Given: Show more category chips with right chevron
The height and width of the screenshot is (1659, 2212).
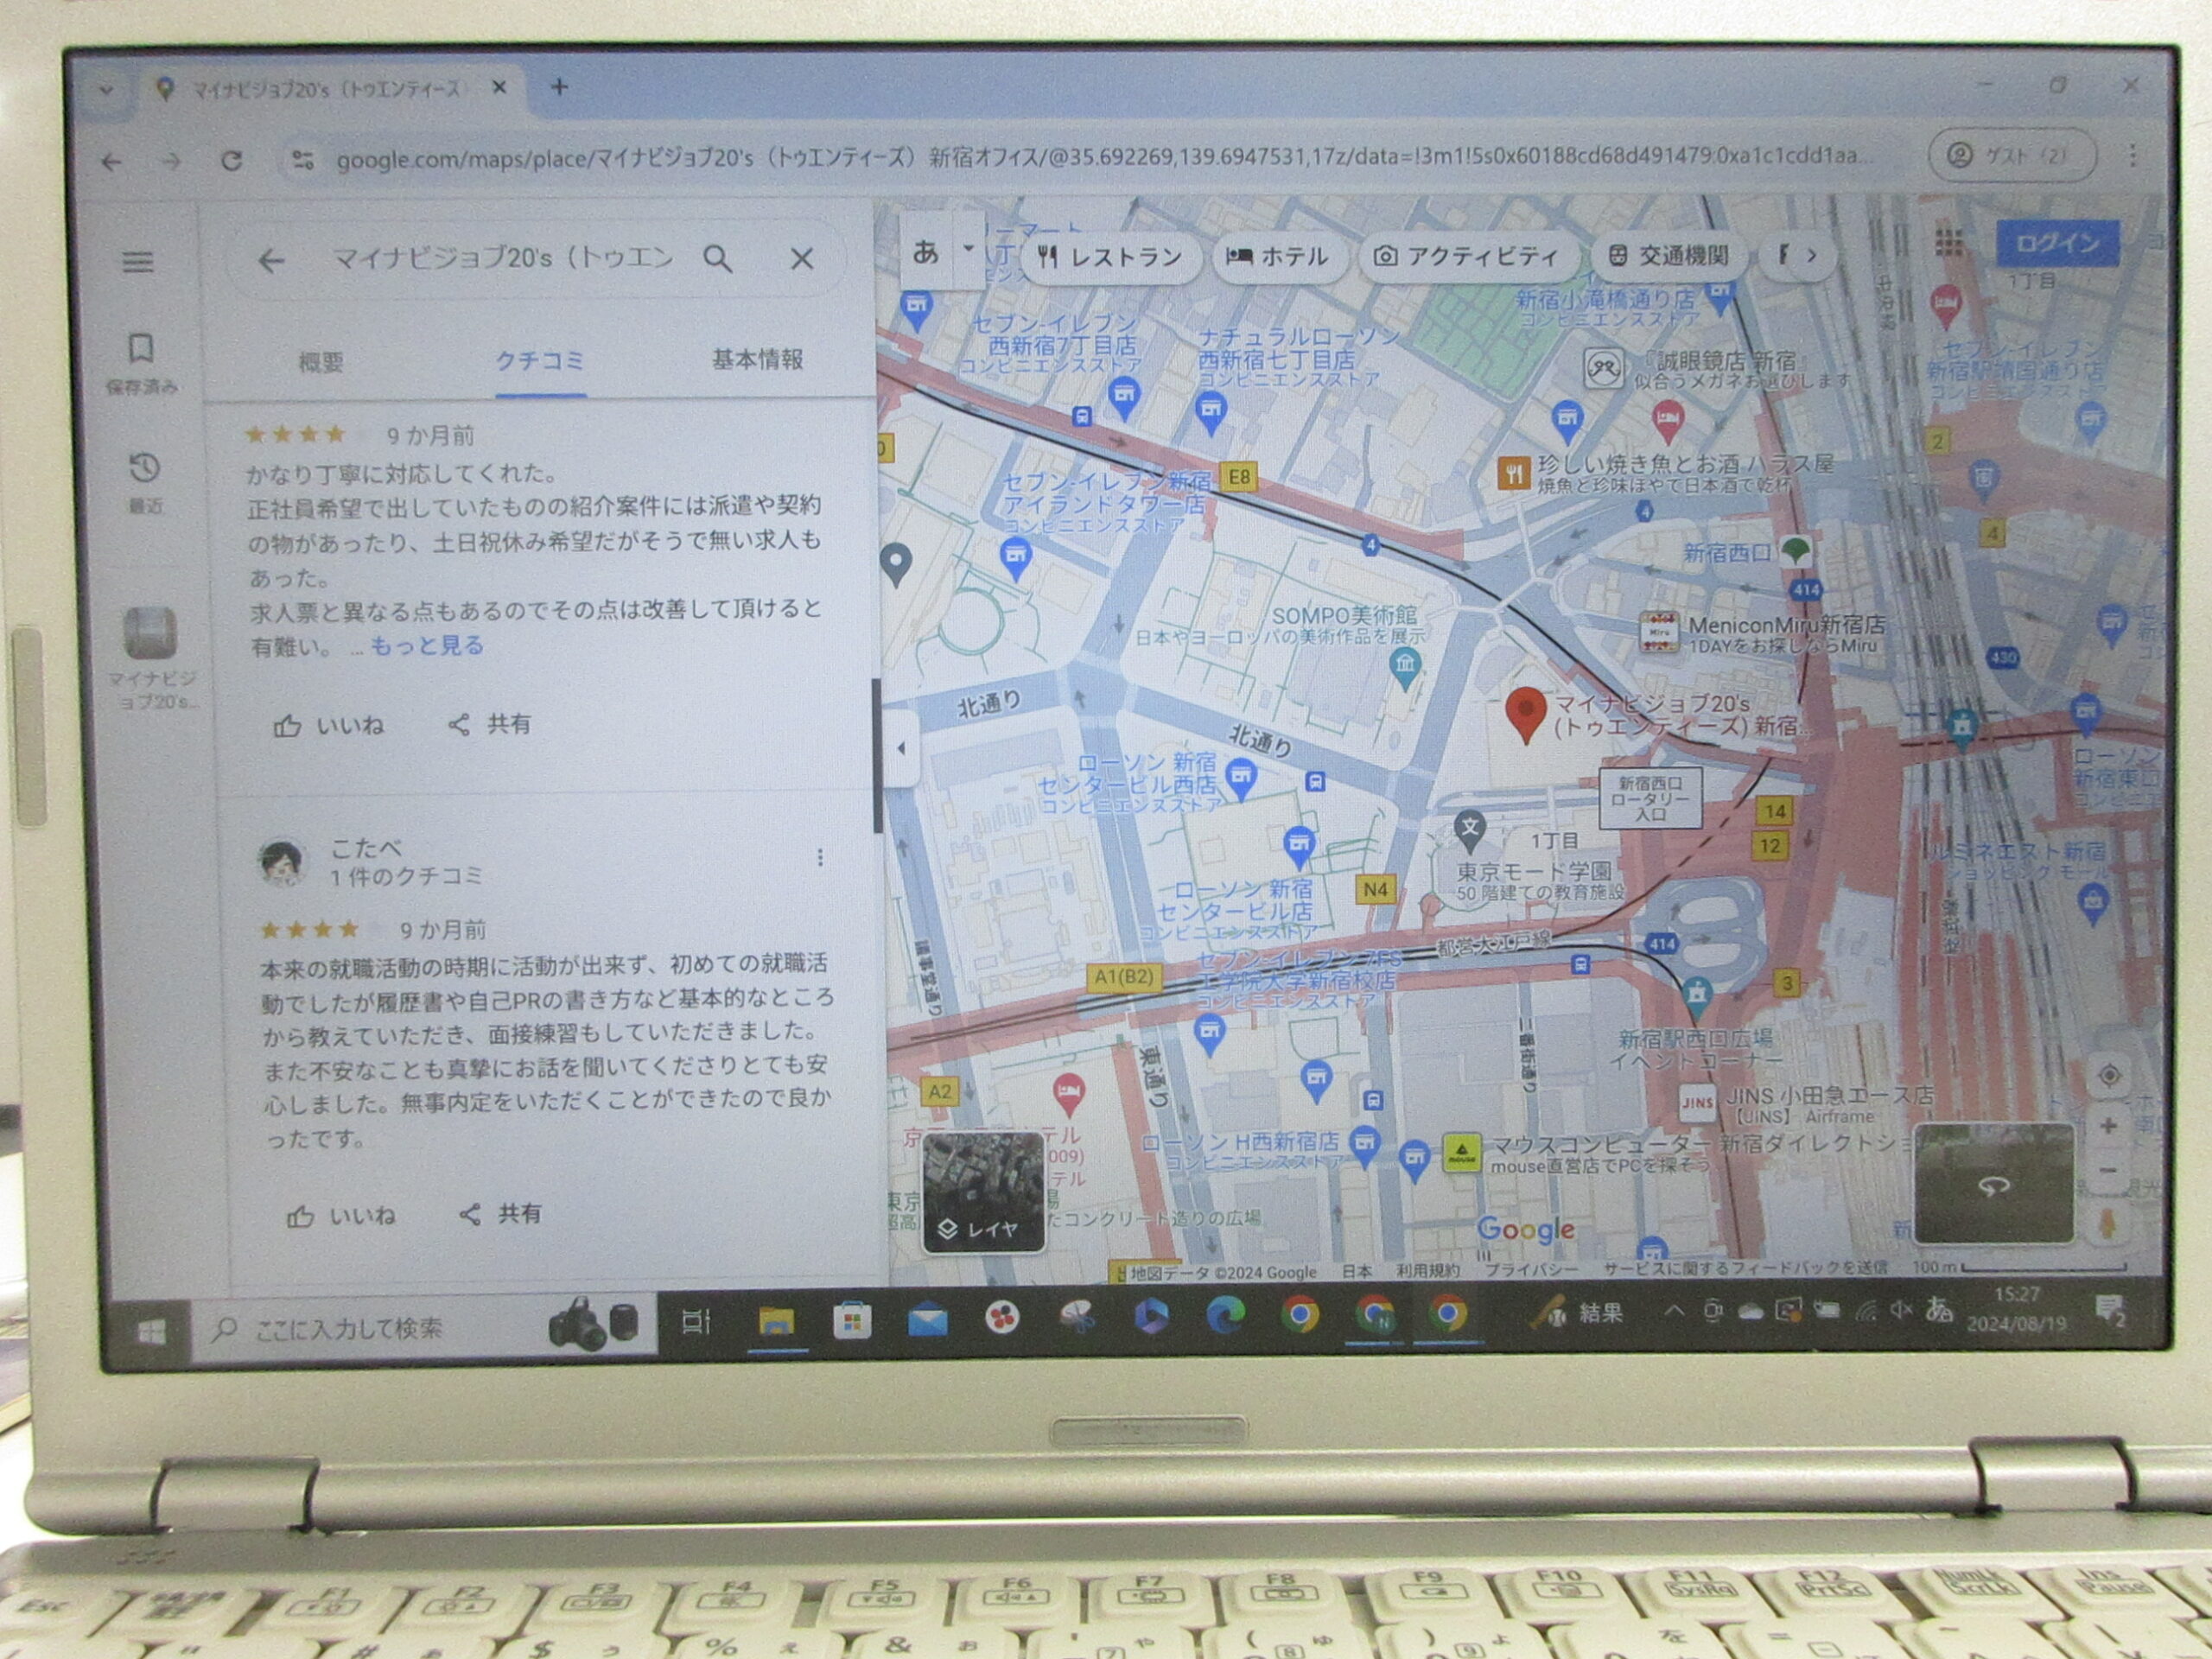Looking at the screenshot, I should 1810,256.
